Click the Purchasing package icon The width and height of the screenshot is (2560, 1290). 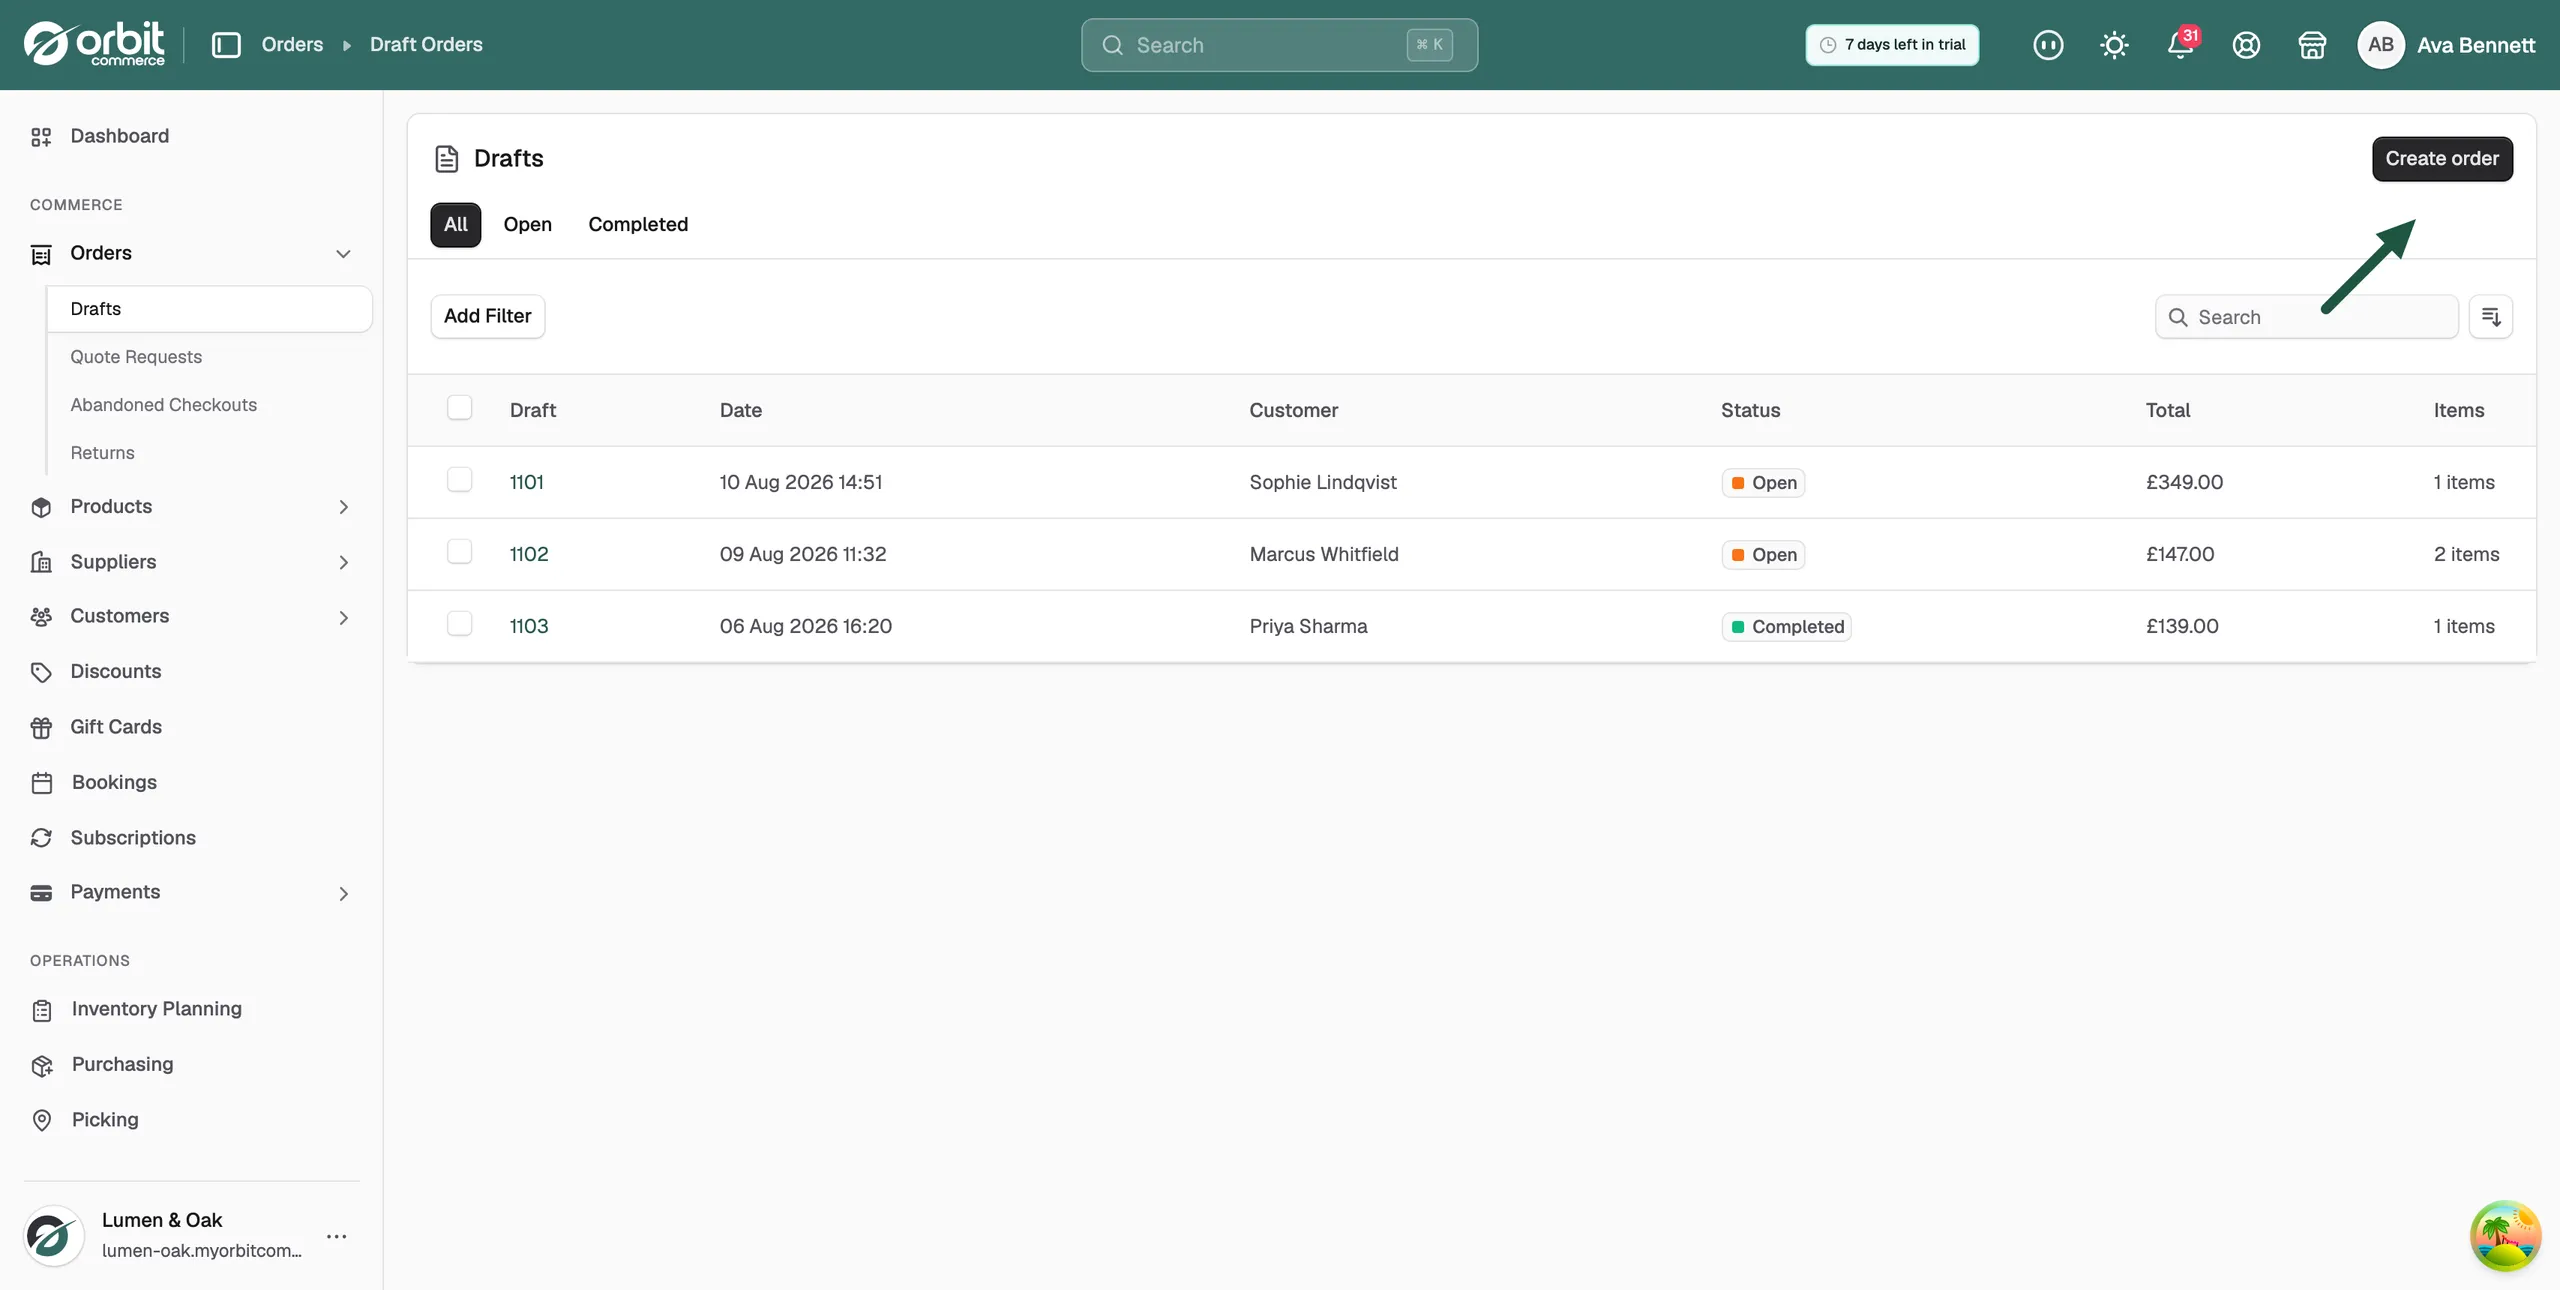click(42, 1065)
